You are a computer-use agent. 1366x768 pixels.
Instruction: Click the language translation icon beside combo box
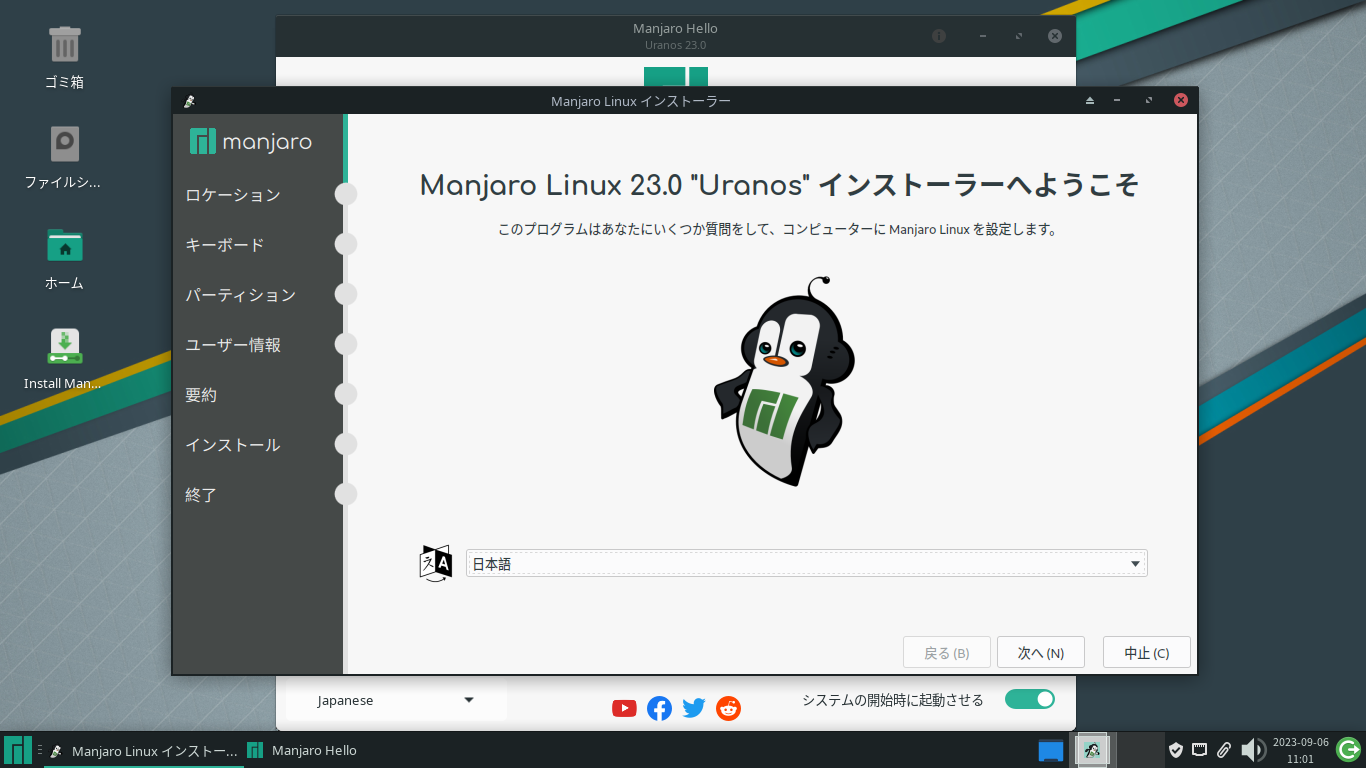click(436, 563)
